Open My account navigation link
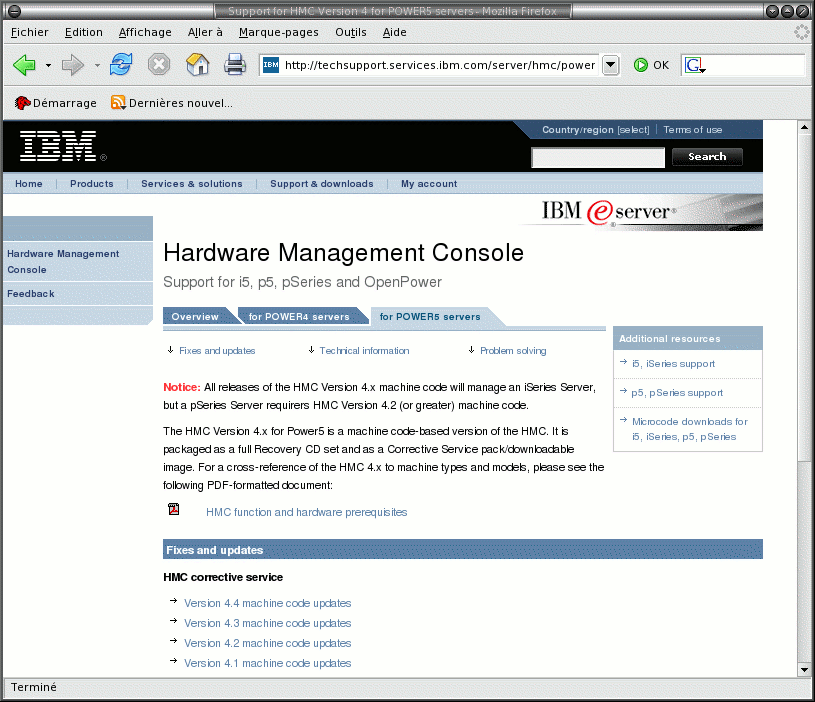 (429, 183)
